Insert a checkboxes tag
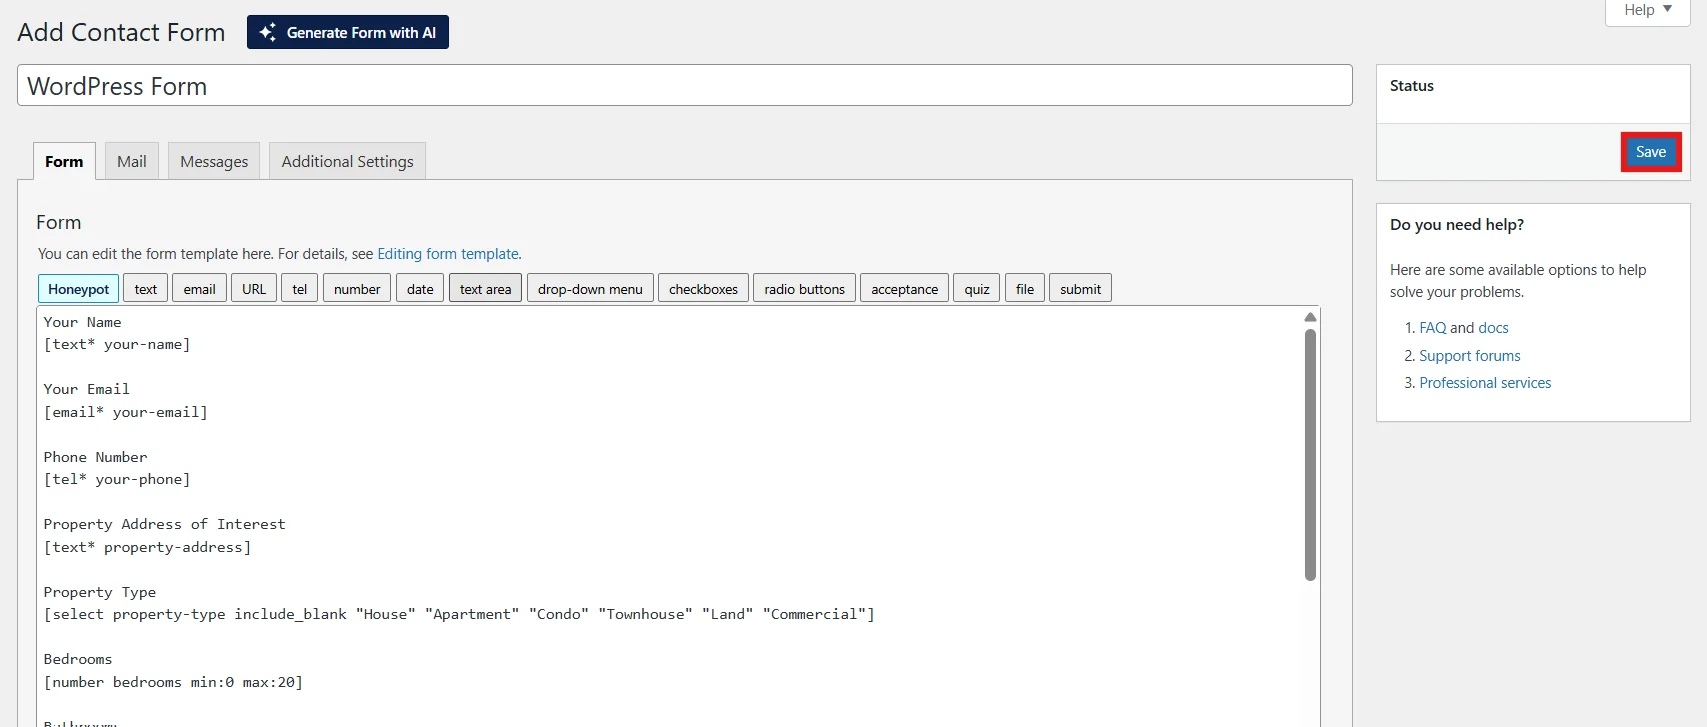Image resolution: width=1707 pixels, height=727 pixels. point(703,289)
